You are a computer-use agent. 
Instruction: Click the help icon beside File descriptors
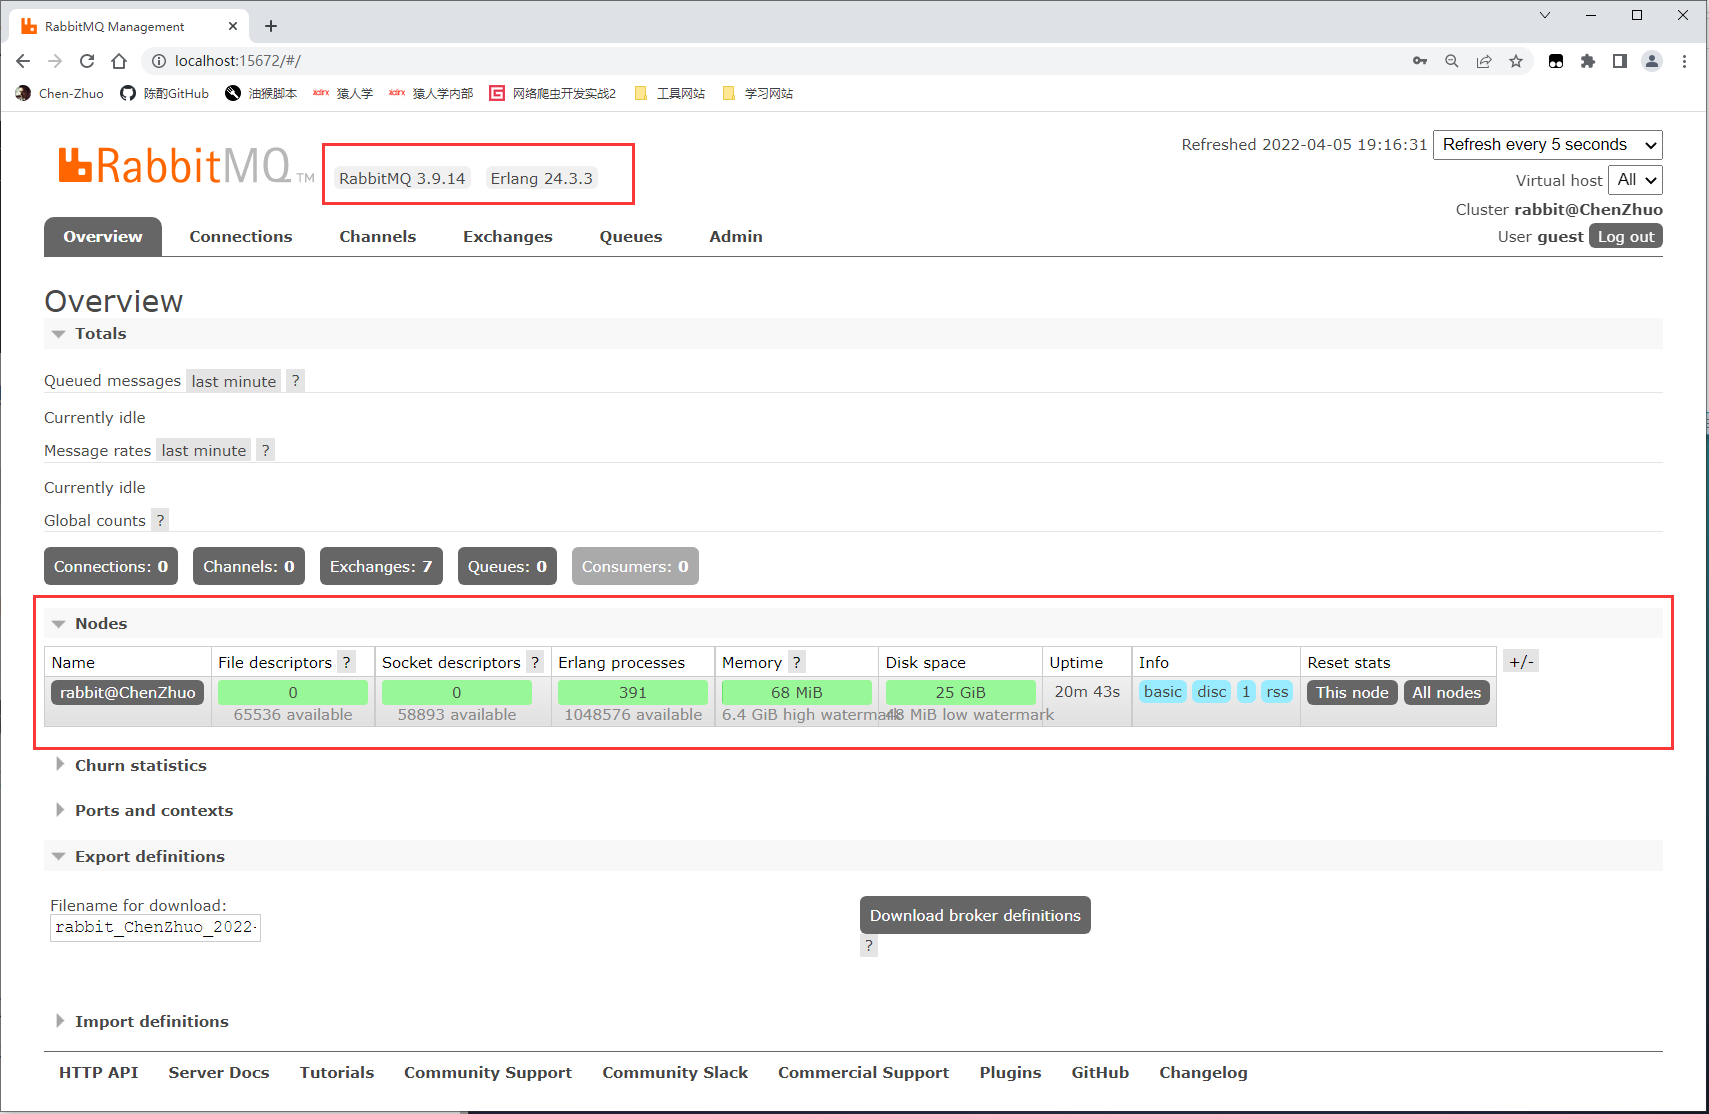tap(346, 662)
